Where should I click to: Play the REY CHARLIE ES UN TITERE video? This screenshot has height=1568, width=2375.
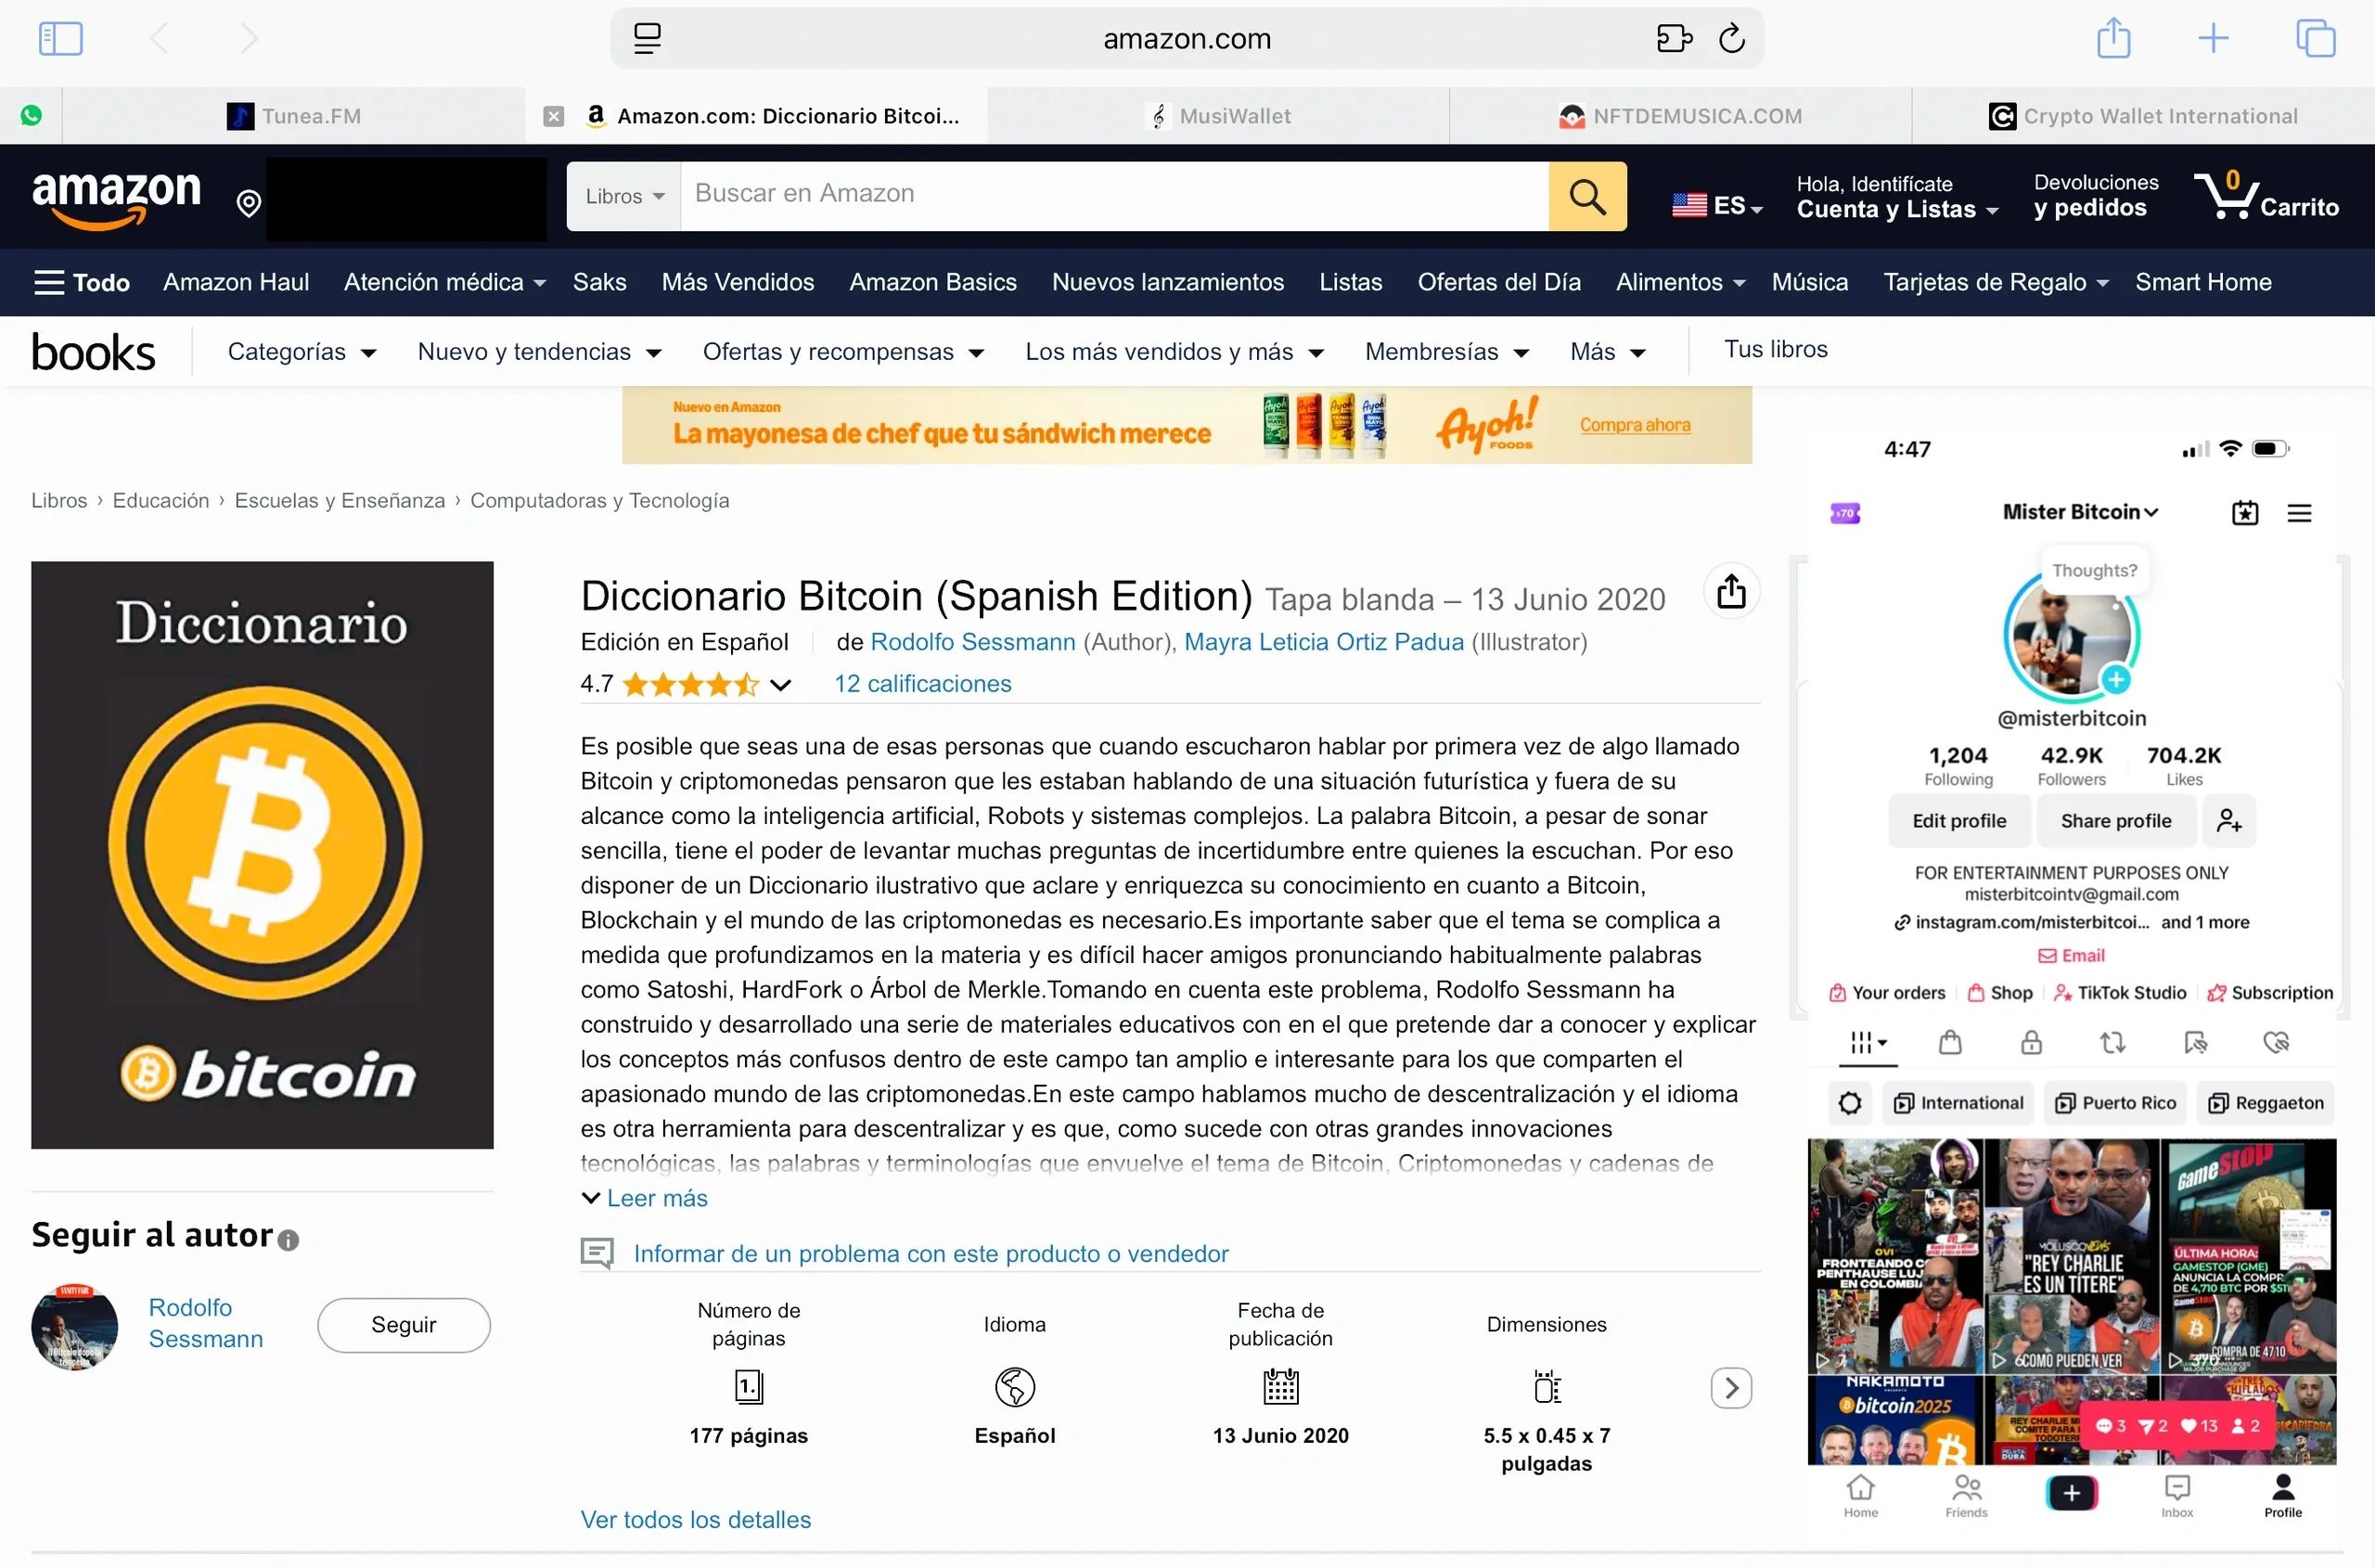(2071, 1256)
